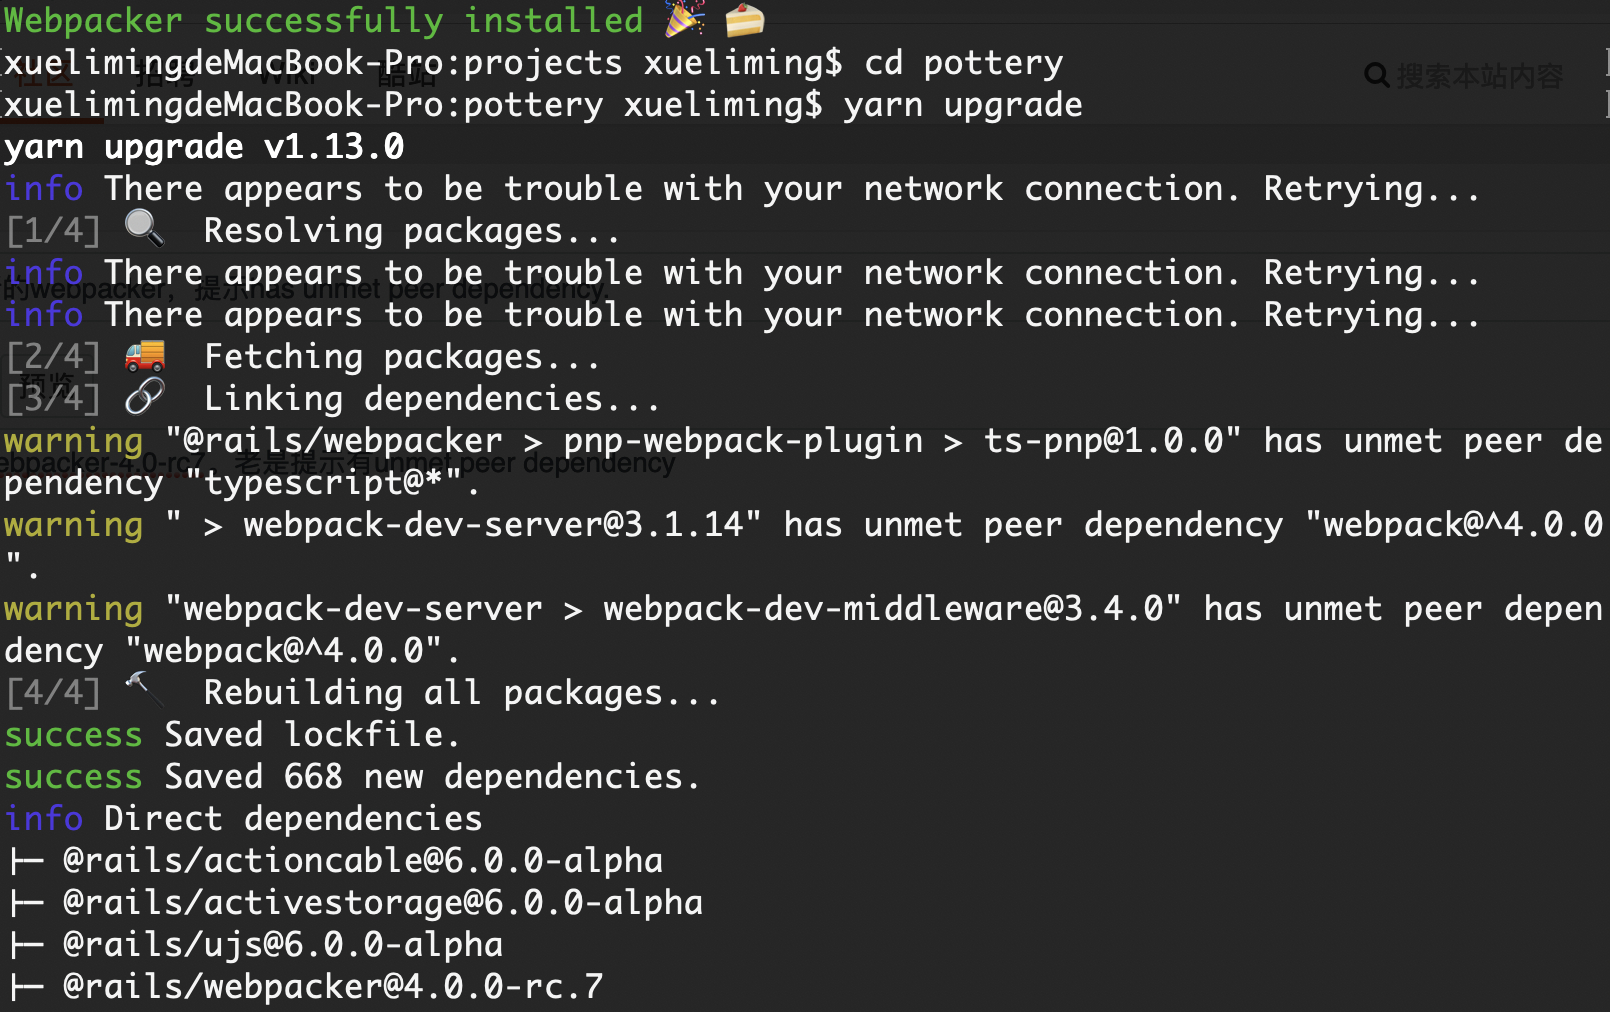Click the 搜索本站内容 search field
Image resolution: width=1610 pixels, height=1012 pixels.
tap(1479, 76)
